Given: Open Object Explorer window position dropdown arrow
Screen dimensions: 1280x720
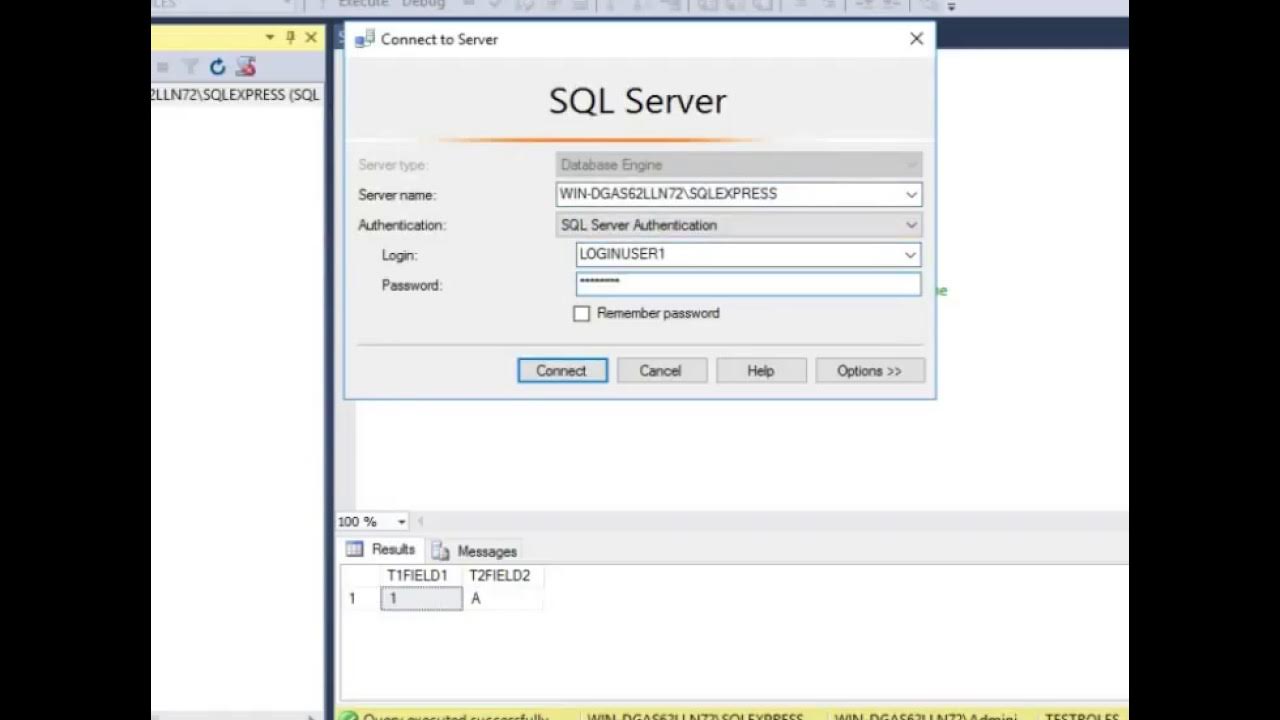Looking at the screenshot, I should (x=270, y=37).
